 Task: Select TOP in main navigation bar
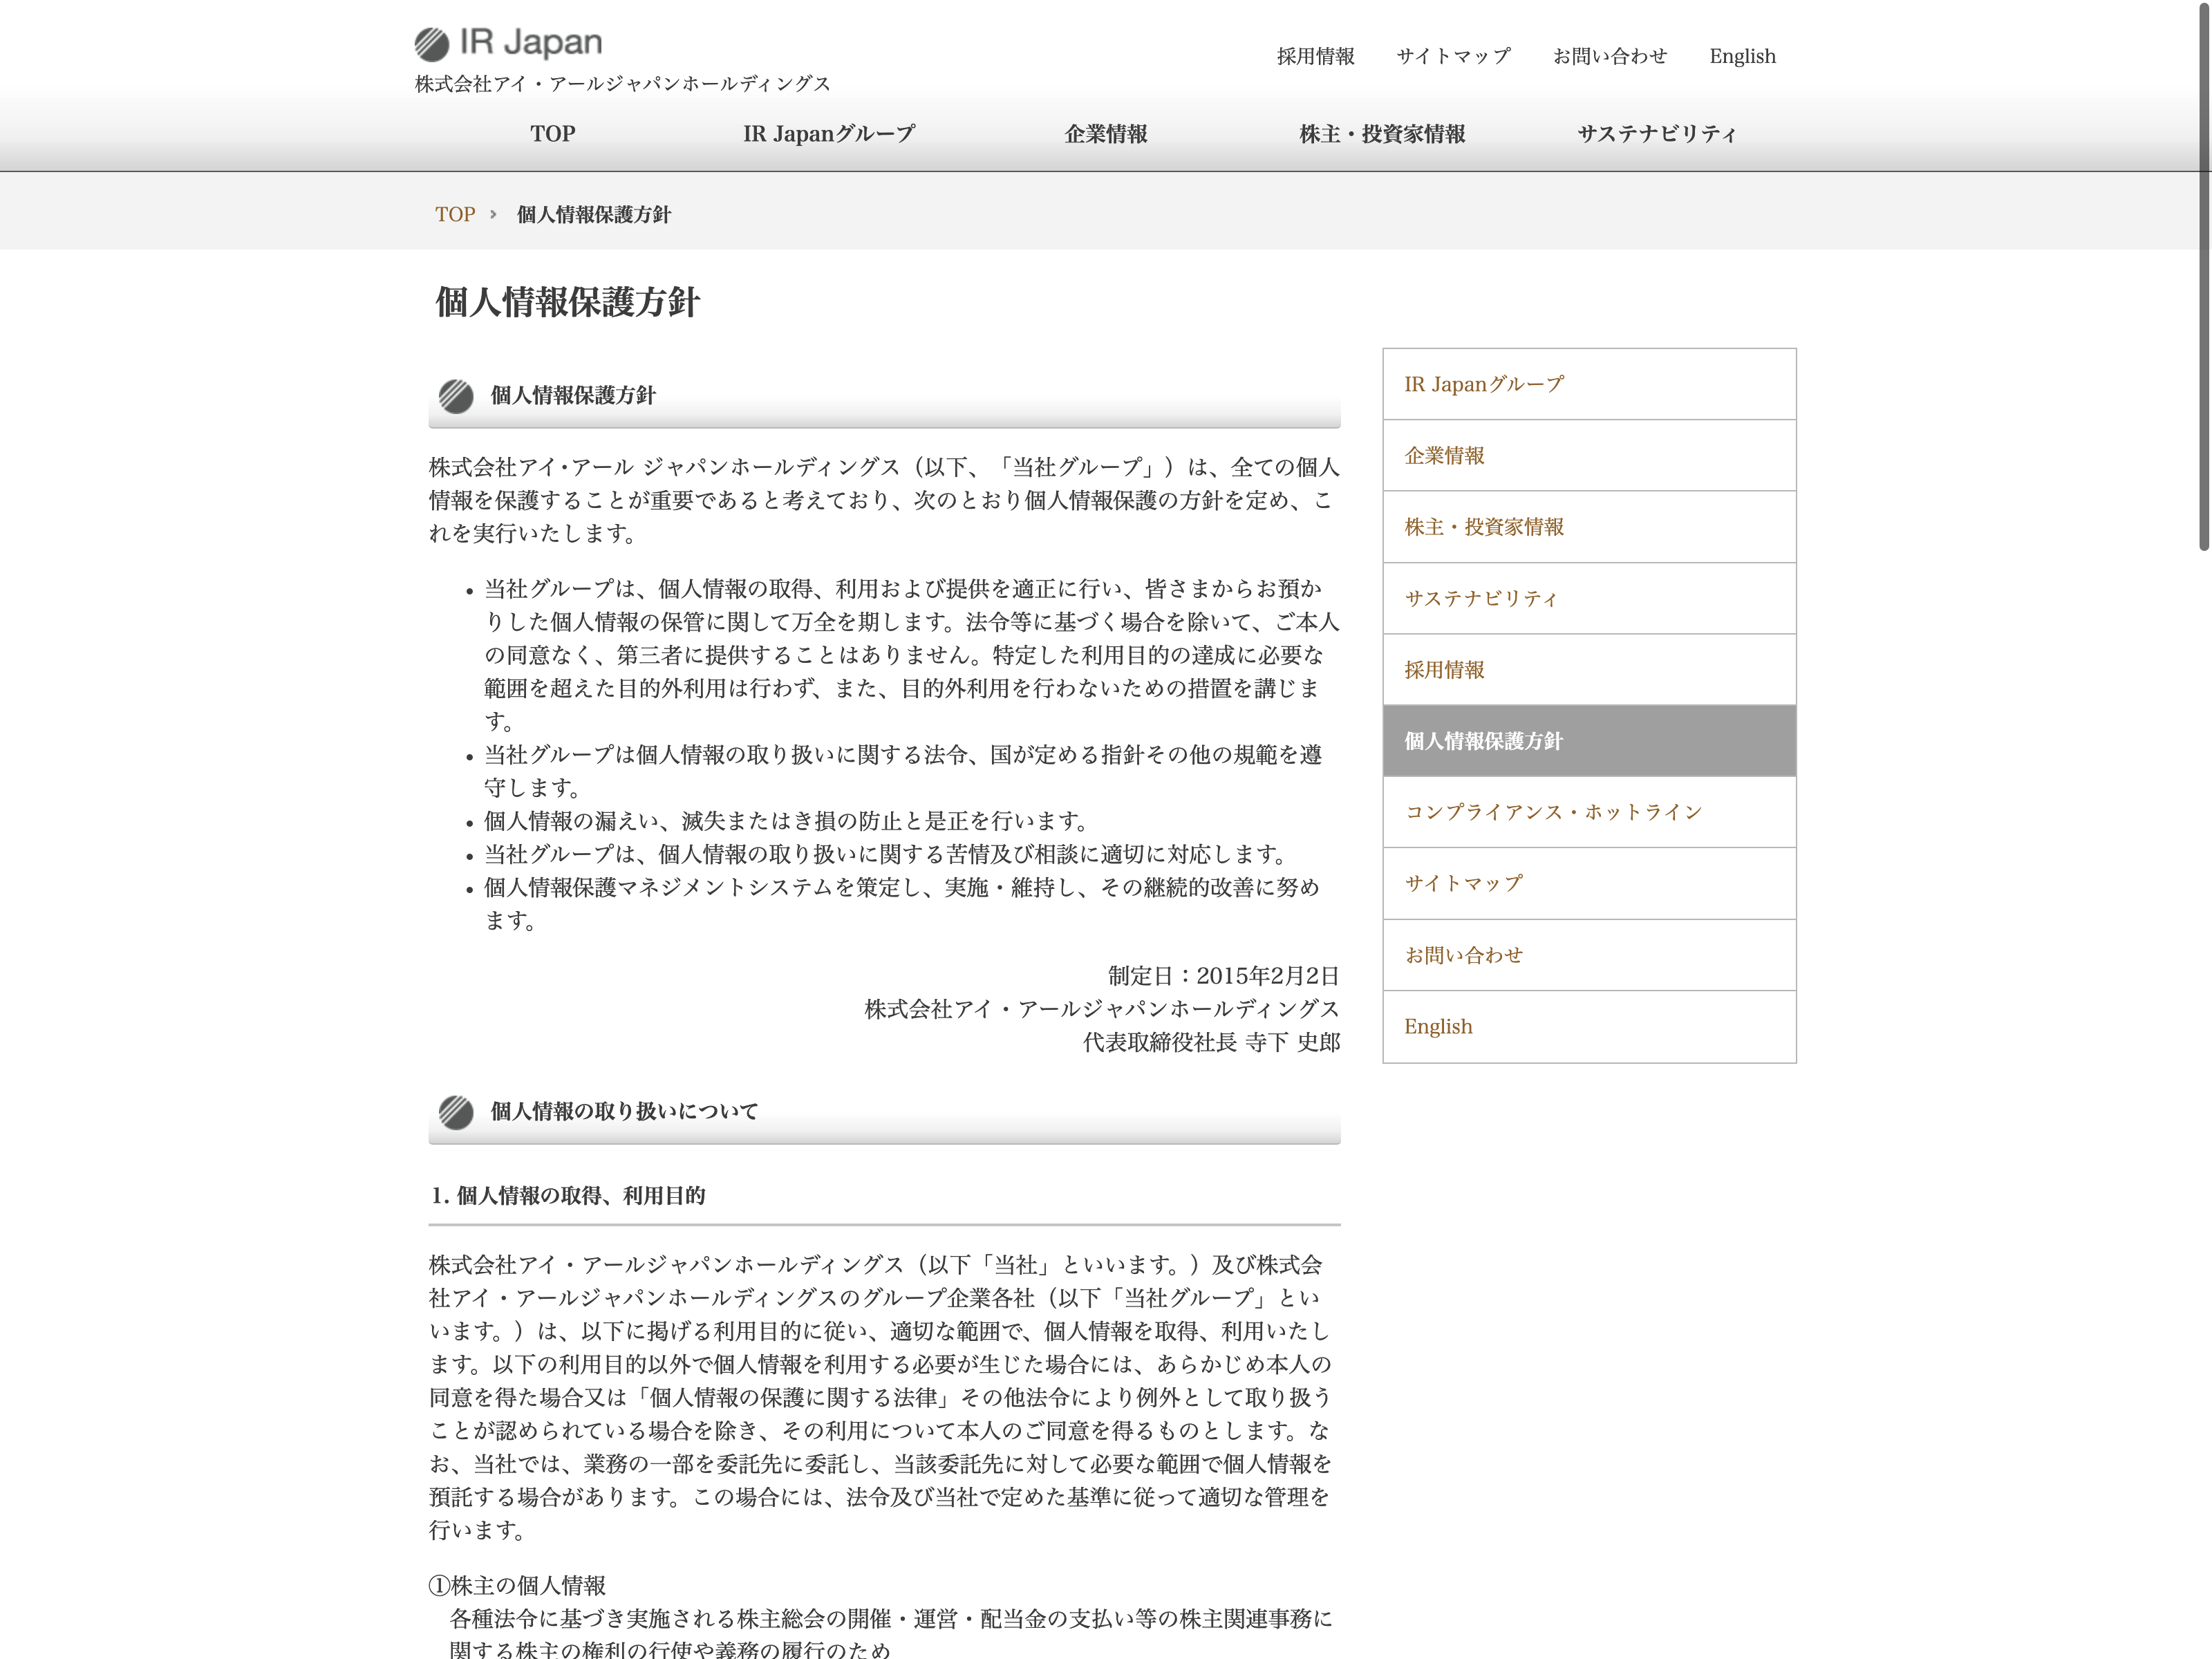tap(552, 134)
